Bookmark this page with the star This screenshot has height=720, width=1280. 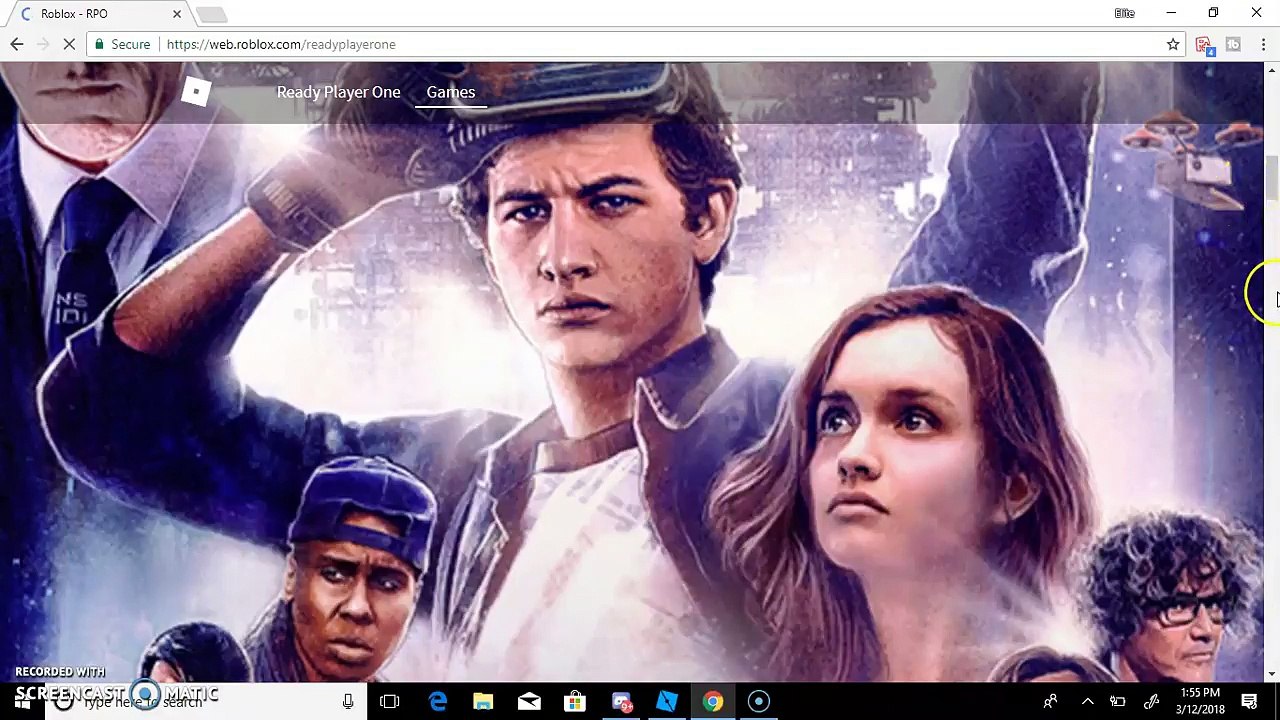pyautogui.click(x=1173, y=44)
